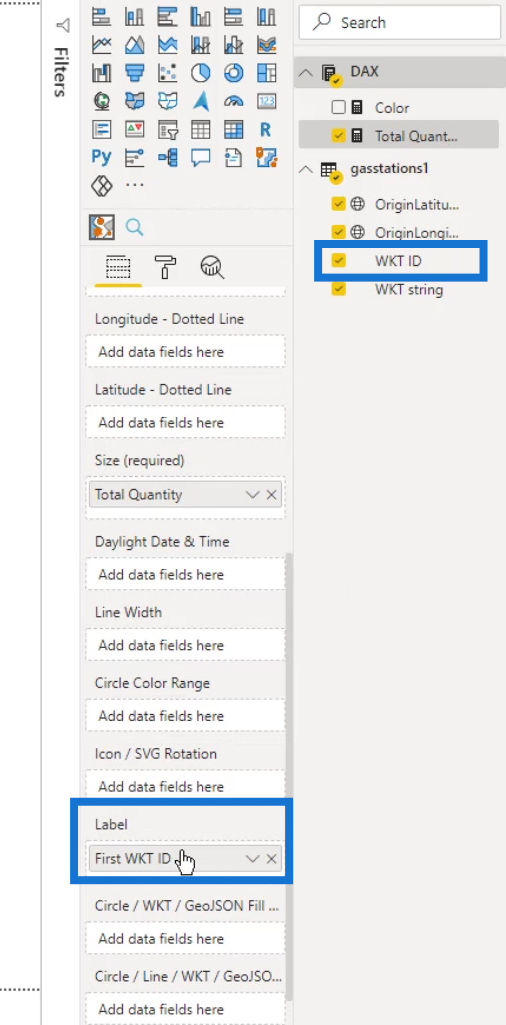Pick the ArcGIS globe map visual

click(101, 101)
